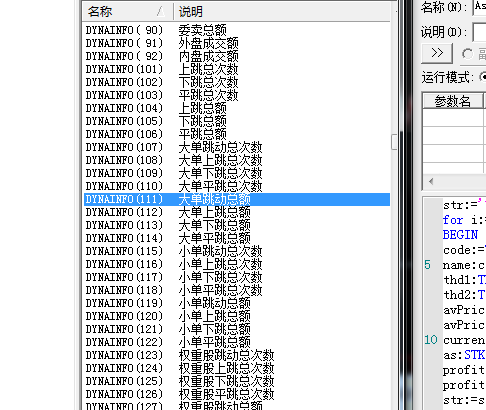This screenshot has height=410, width=486.
Task: Select DYNAINFO( 90) 委卖总额 row
Action: coord(237,30)
